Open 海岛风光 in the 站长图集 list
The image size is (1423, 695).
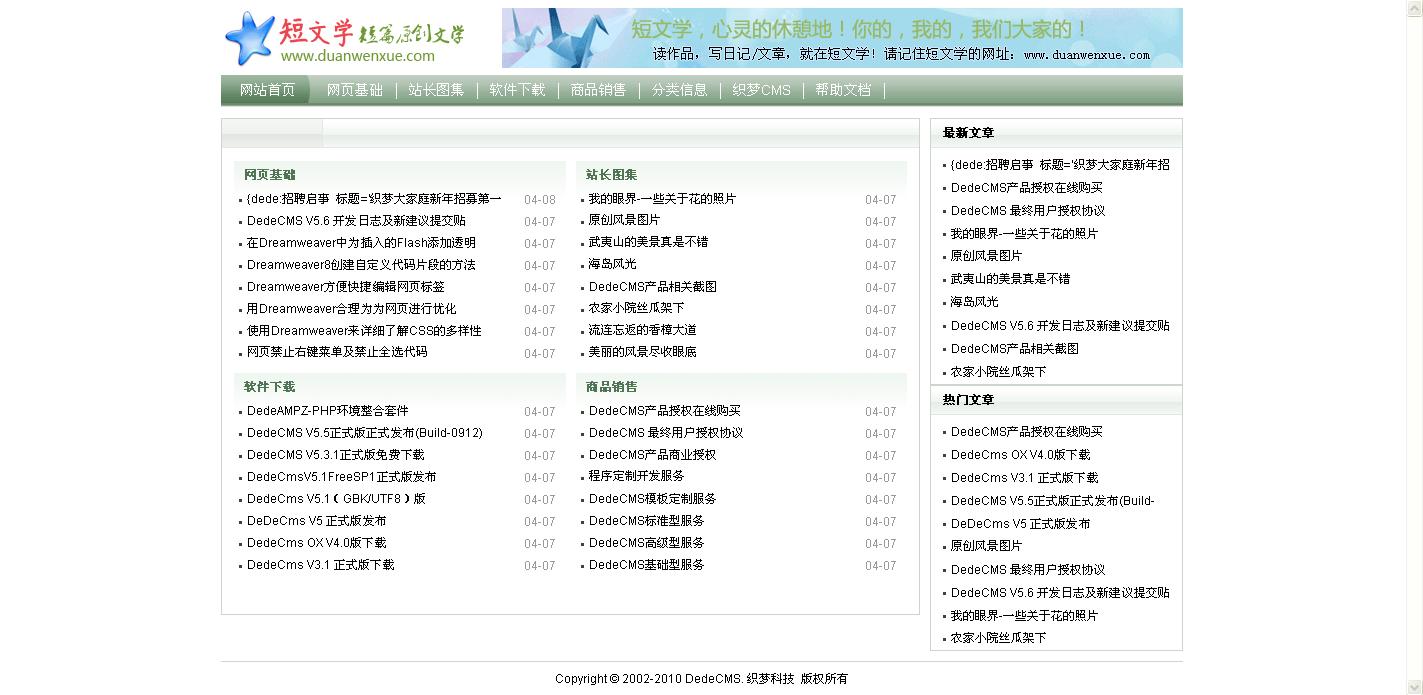point(612,264)
